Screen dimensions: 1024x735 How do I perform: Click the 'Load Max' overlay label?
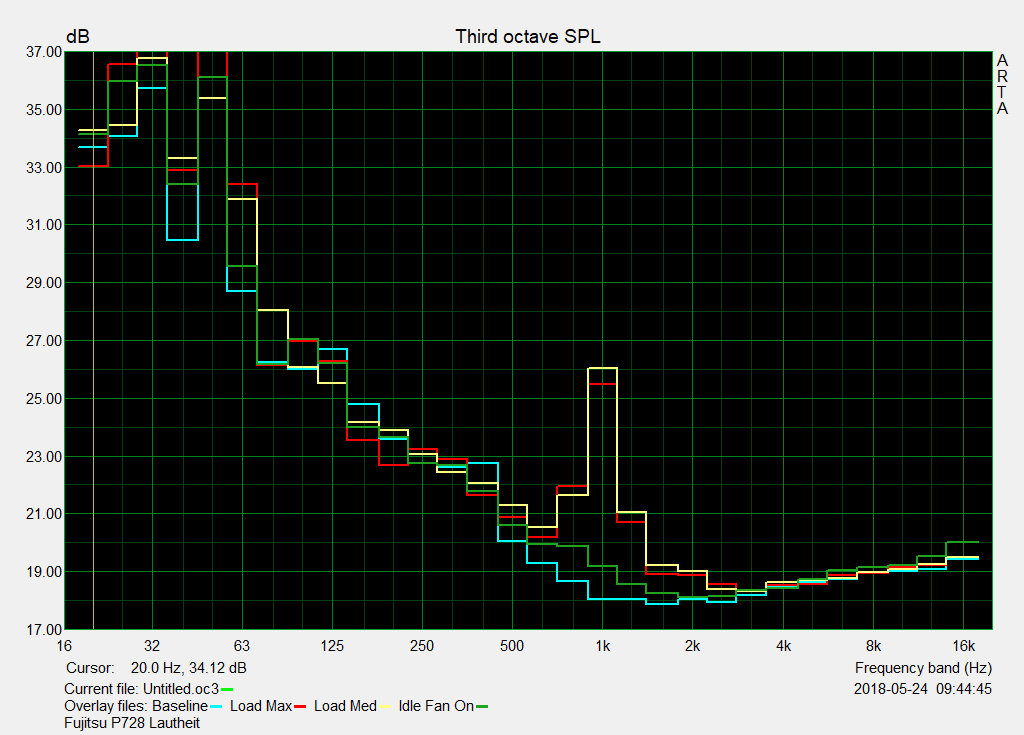(261, 706)
